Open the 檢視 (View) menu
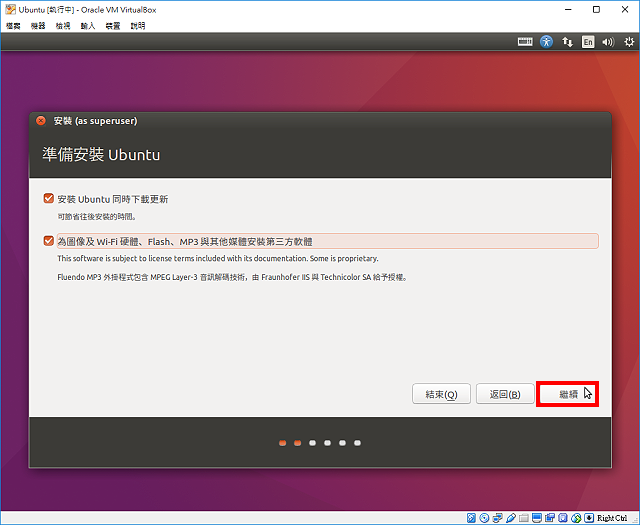The width and height of the screenshot is (640, 525). pos(63,26)
